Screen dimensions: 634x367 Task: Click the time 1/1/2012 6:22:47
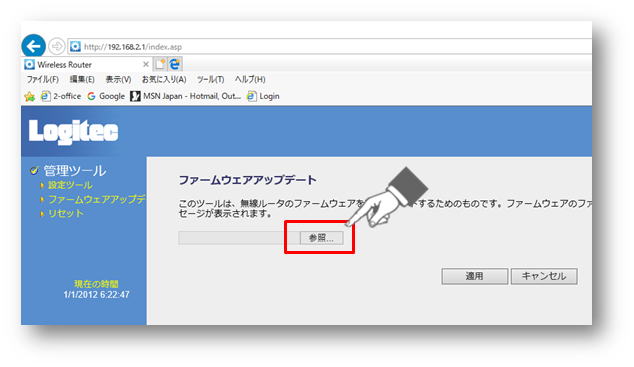pos(97,295)
